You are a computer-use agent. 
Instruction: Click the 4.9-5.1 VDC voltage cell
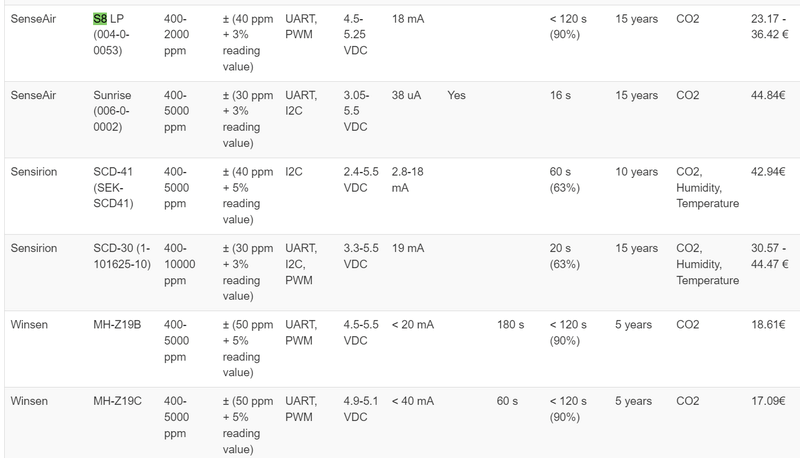(361, 409)
